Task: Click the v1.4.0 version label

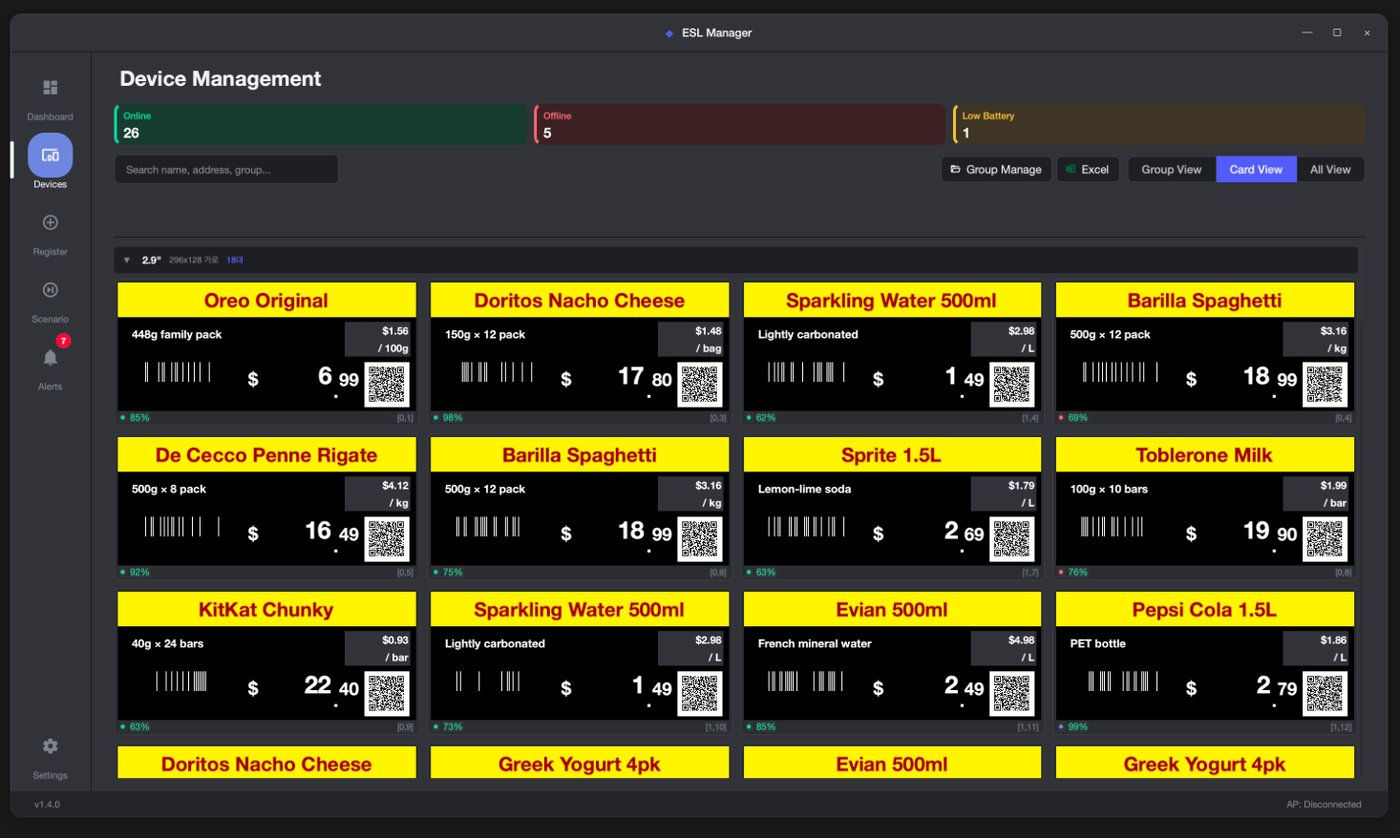Action: coord(47,805)
